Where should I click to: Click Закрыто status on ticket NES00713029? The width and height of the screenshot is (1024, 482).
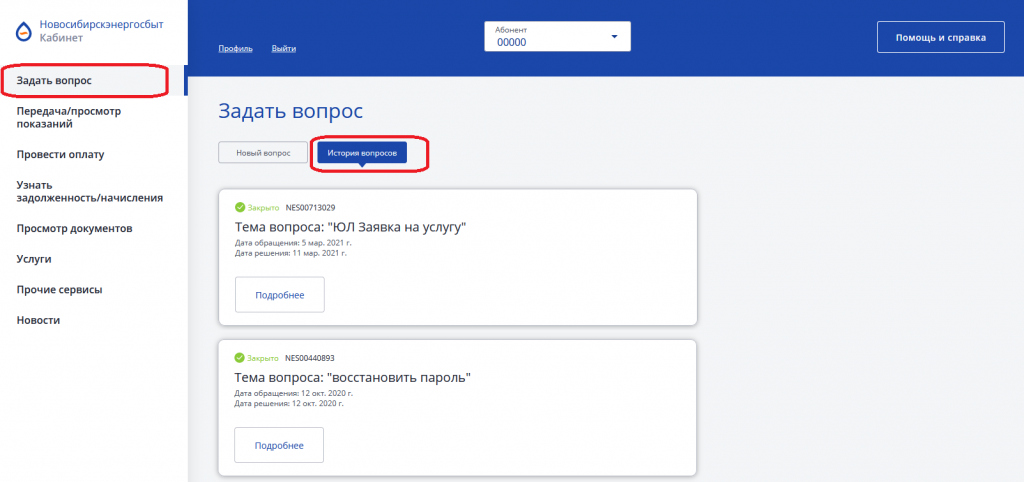click(263, 208)
